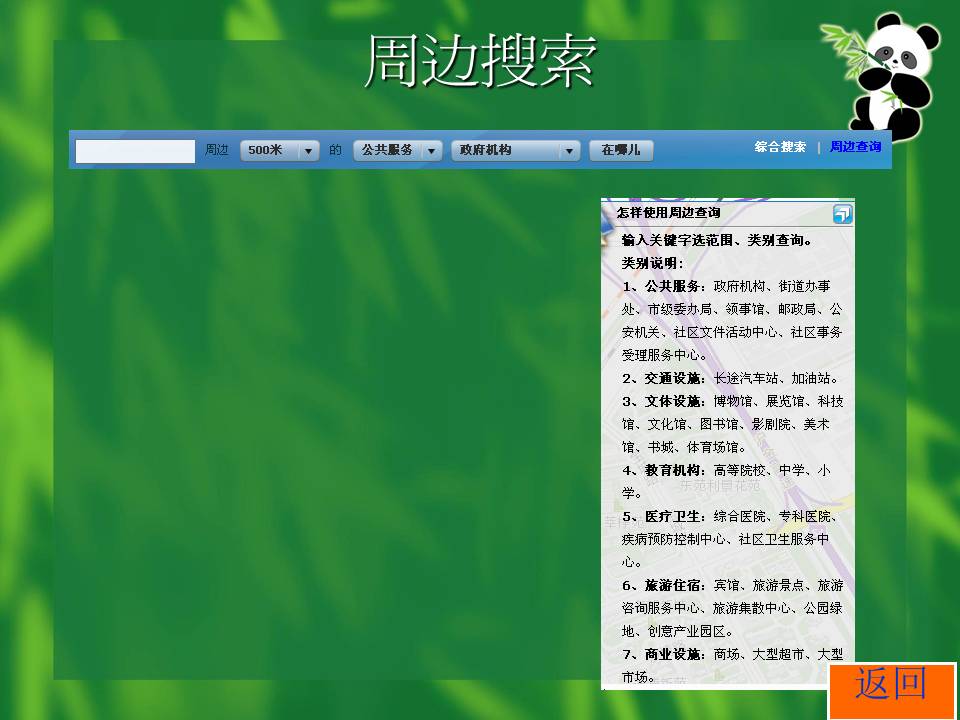
Task: Select the 周边查询 tab
Action: click(855, 147)
